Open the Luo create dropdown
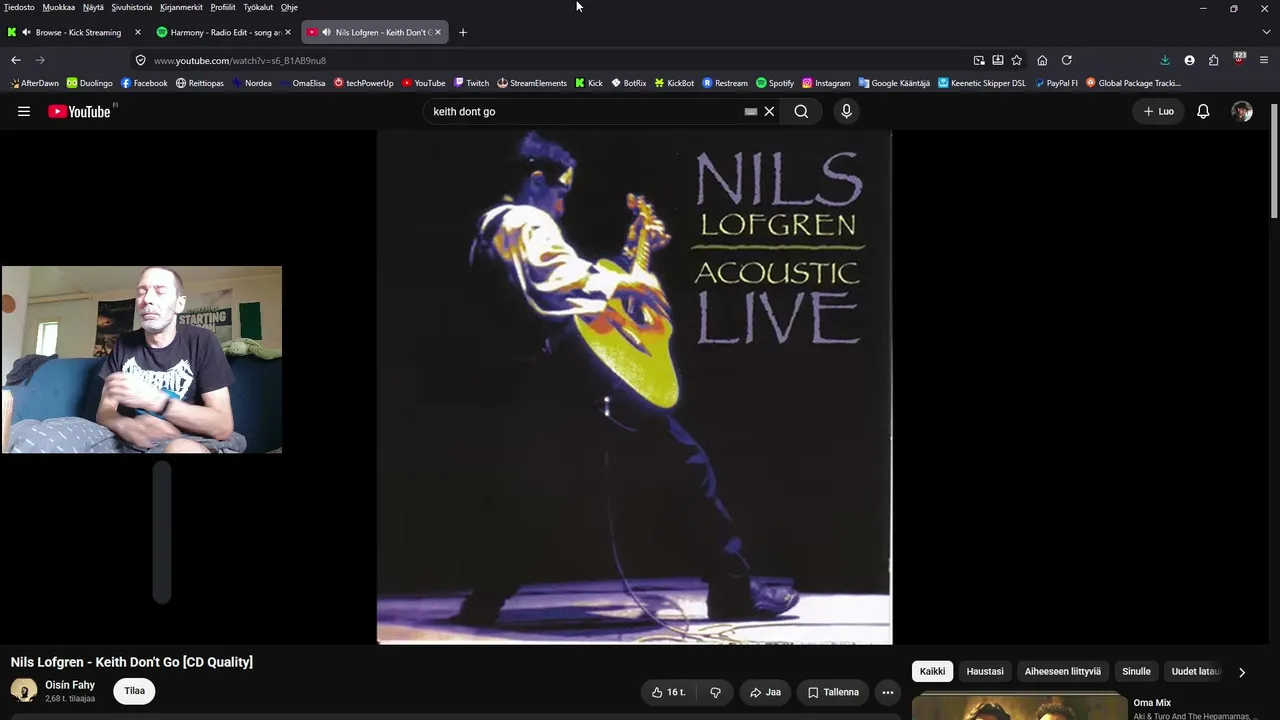The height and width of the screenshot is (720, 1280). click(x=1158, y=111)
